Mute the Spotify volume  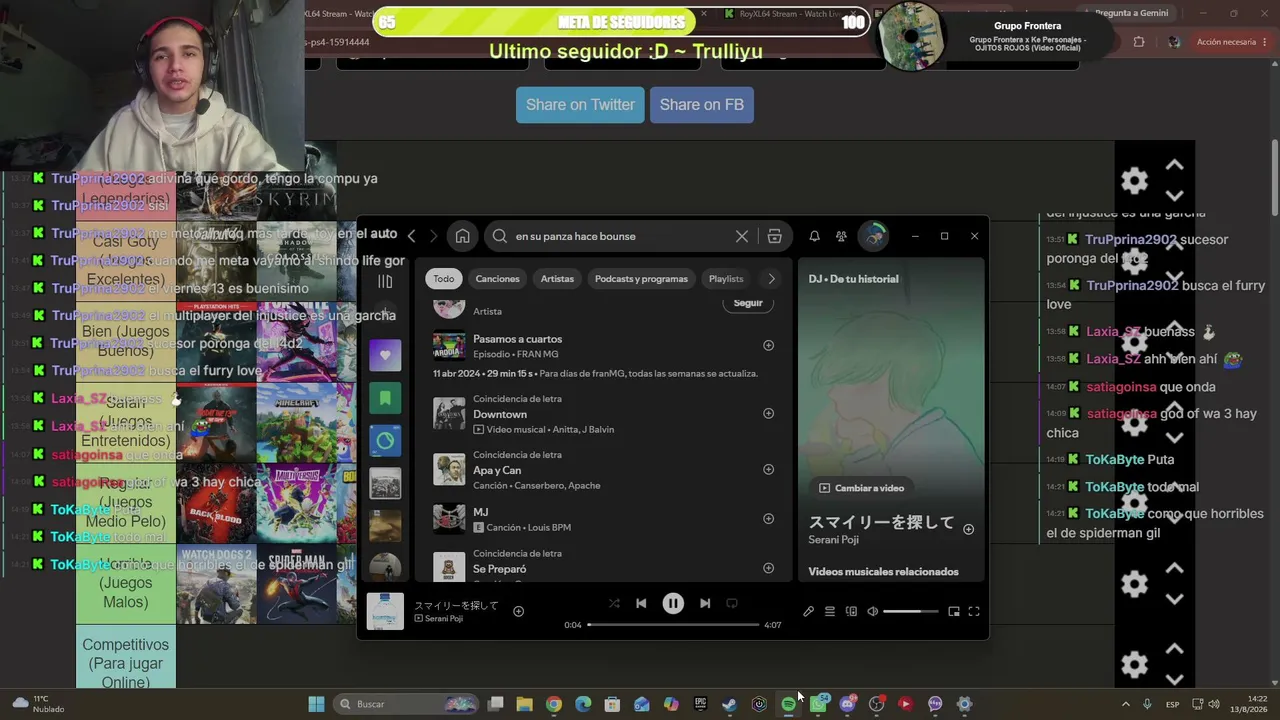click(x=872, y=611)
